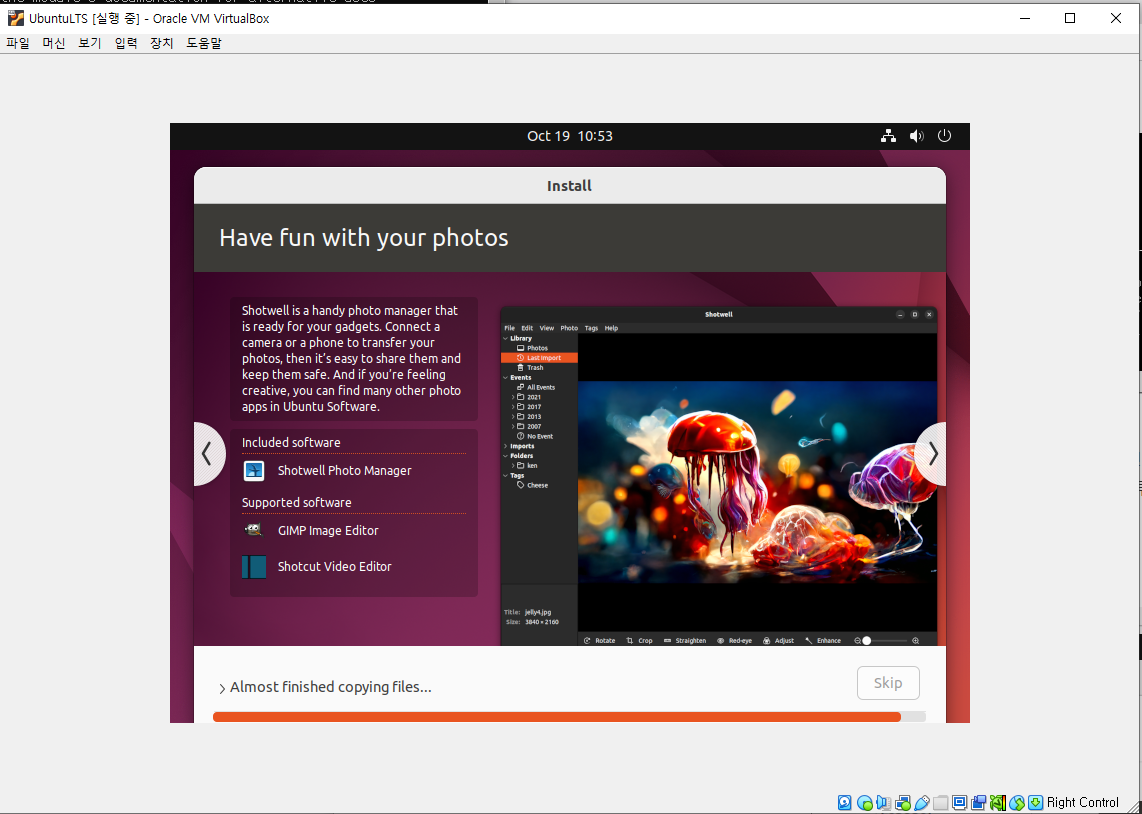Open the 도움말 menu

[x=204, y=43]
